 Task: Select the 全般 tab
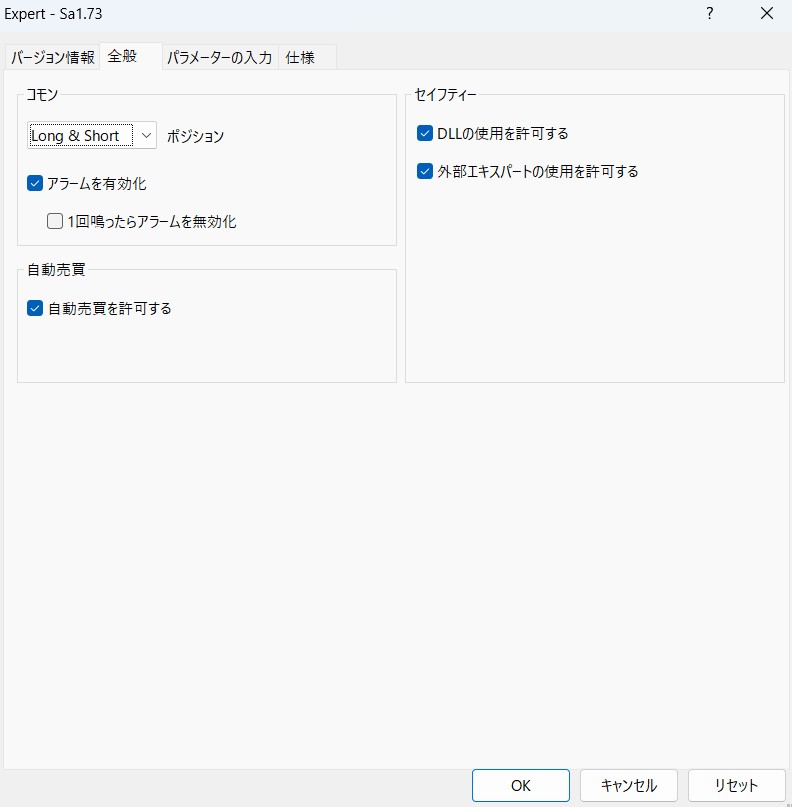[x=122, y=57]
